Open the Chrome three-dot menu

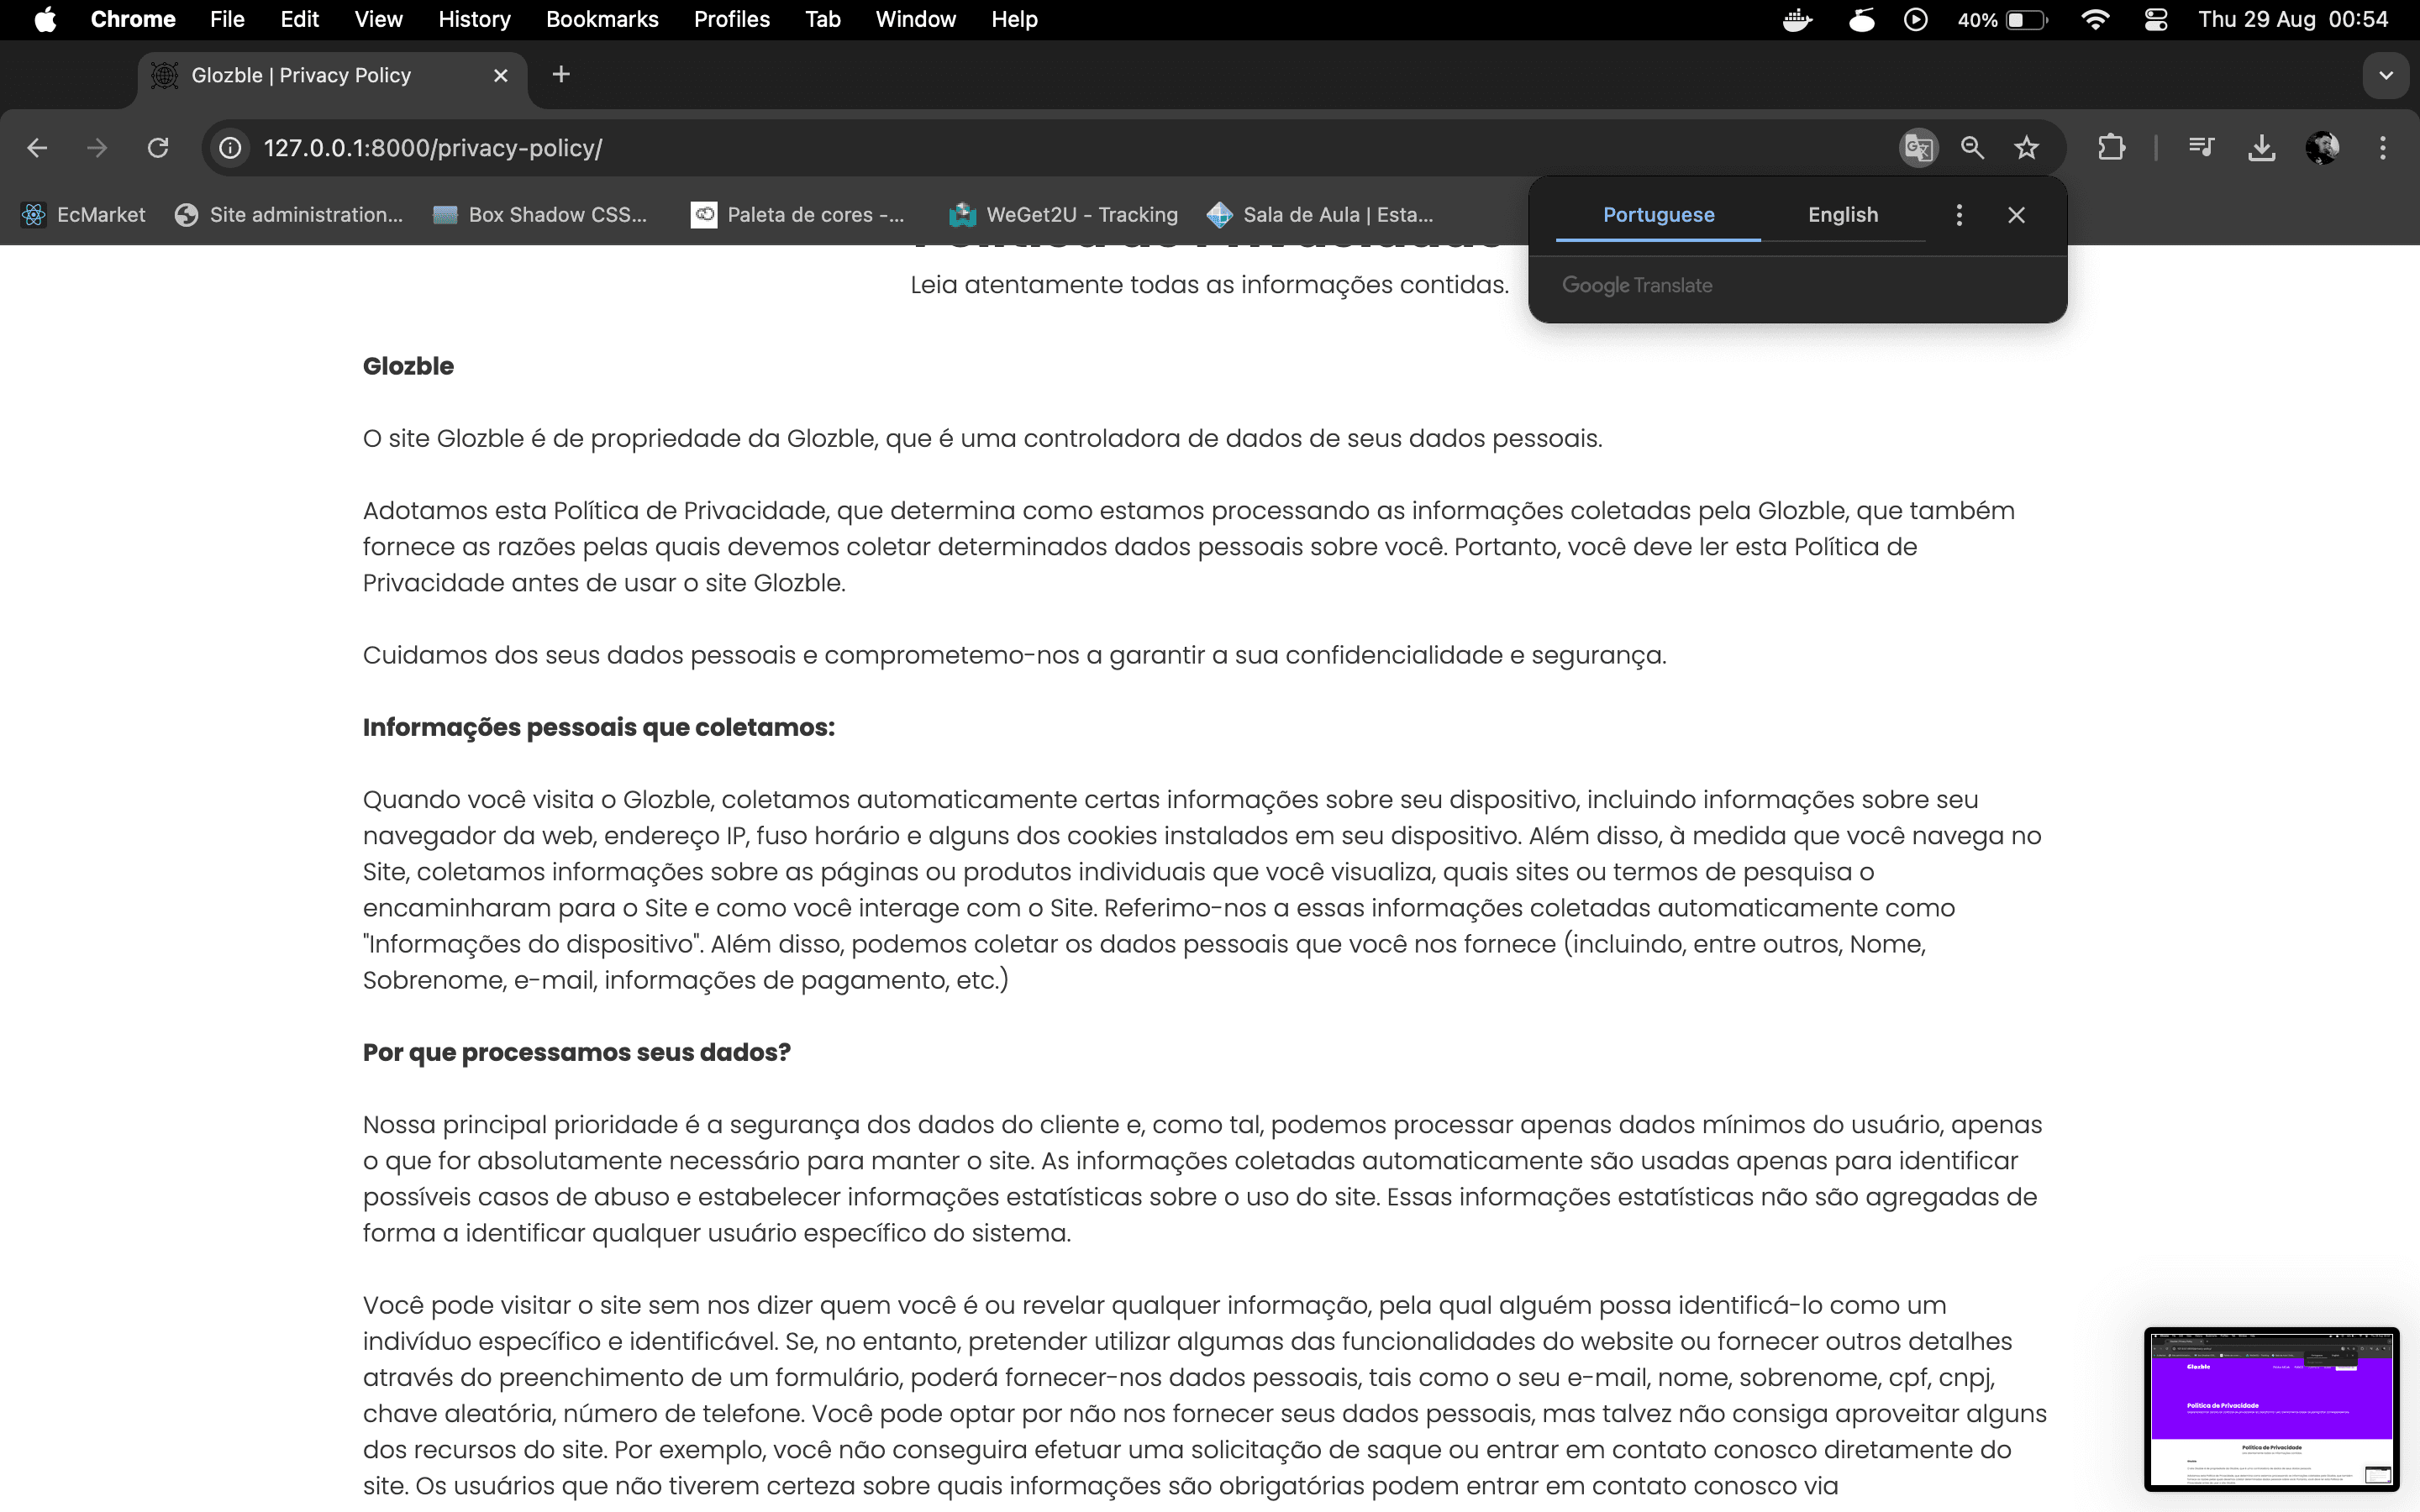point(2383,148)
